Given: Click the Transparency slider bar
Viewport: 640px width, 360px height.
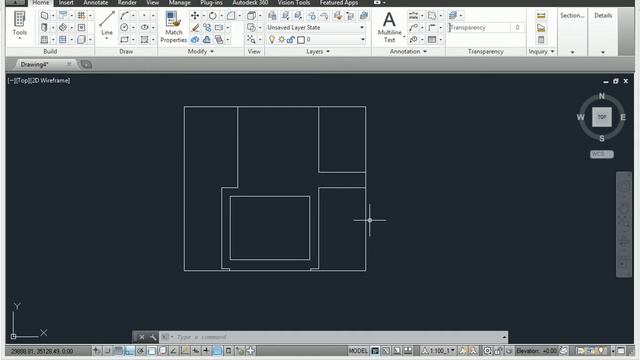Looking at the screenshot, I should (479, 27).
